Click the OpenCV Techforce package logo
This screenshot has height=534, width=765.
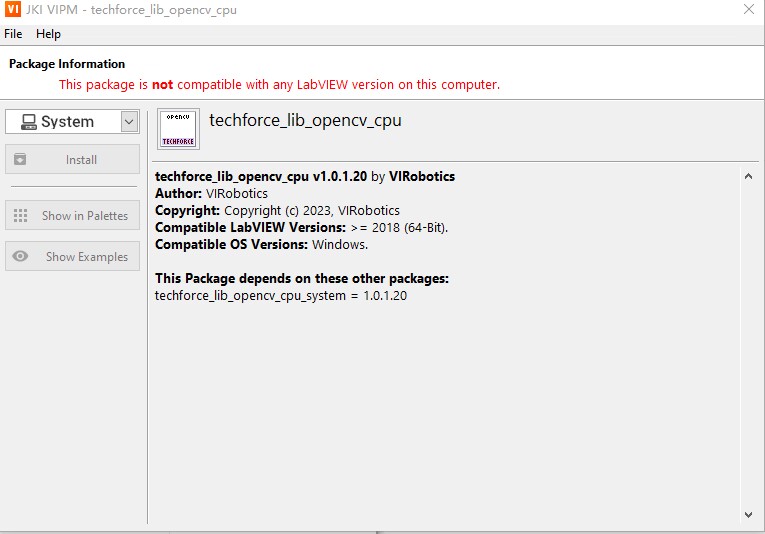178,129
